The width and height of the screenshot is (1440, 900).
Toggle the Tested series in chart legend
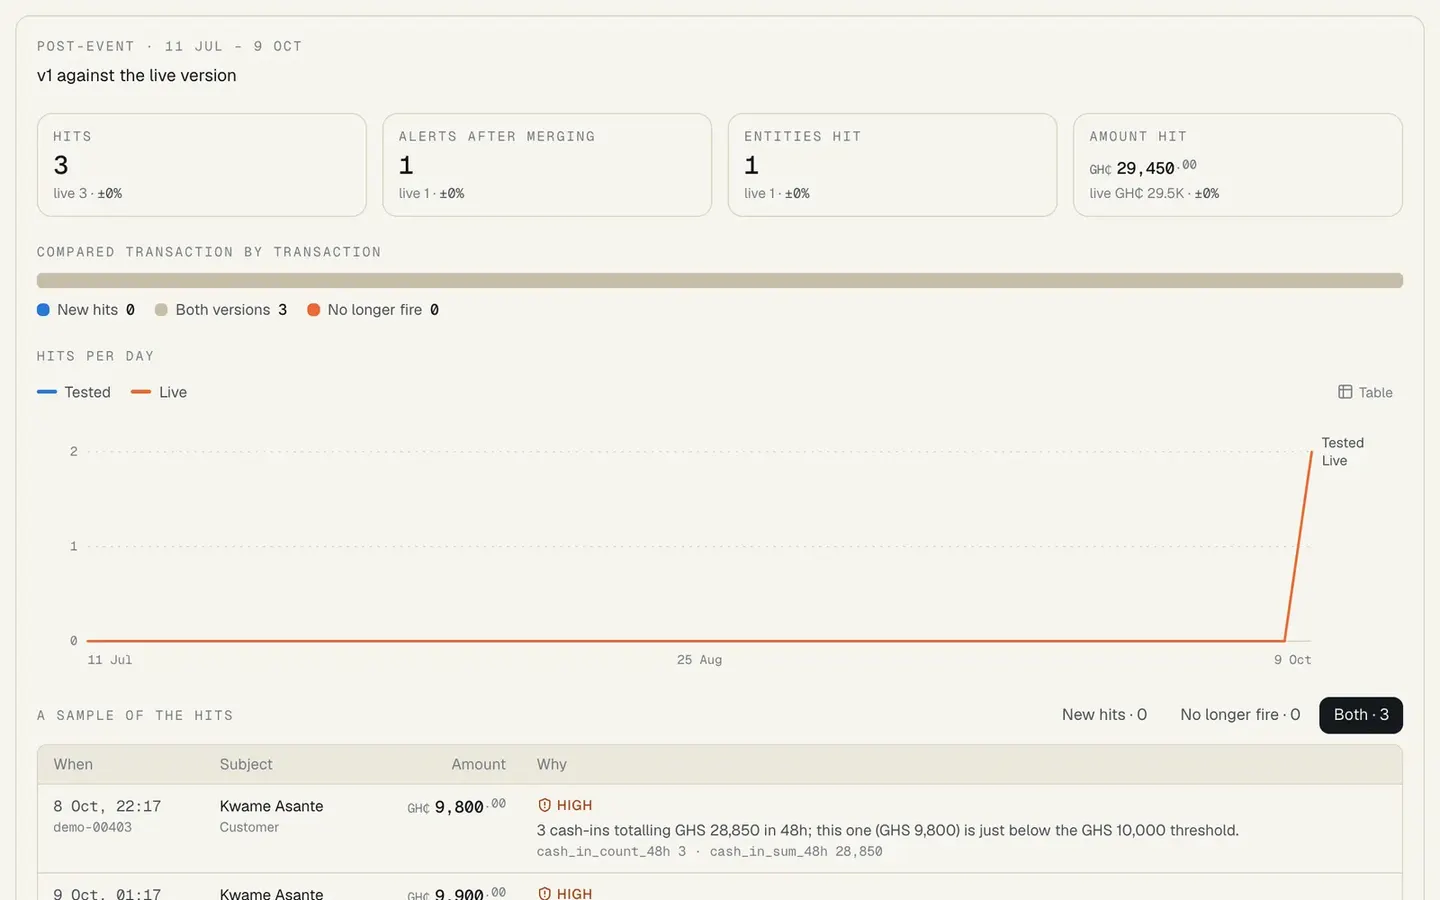(x=74, y=392)
